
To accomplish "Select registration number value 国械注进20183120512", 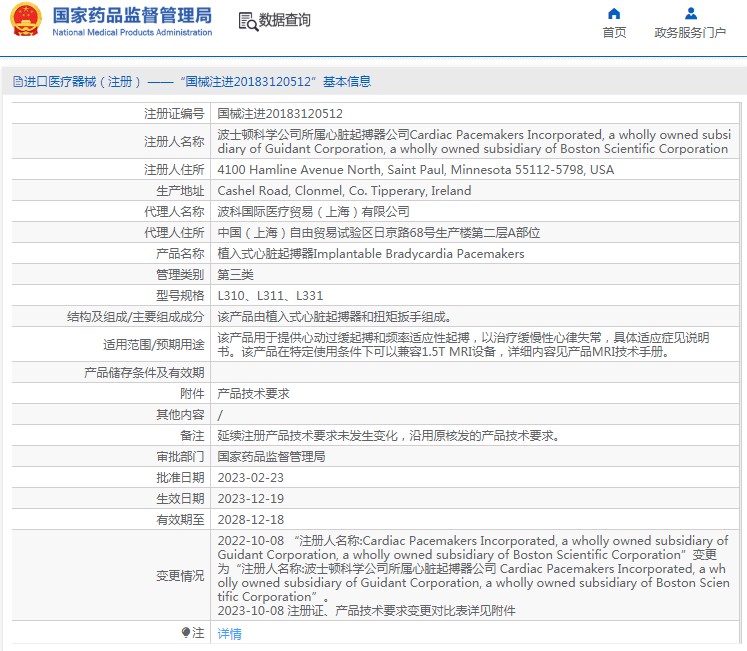I will (x=280, y=113).
